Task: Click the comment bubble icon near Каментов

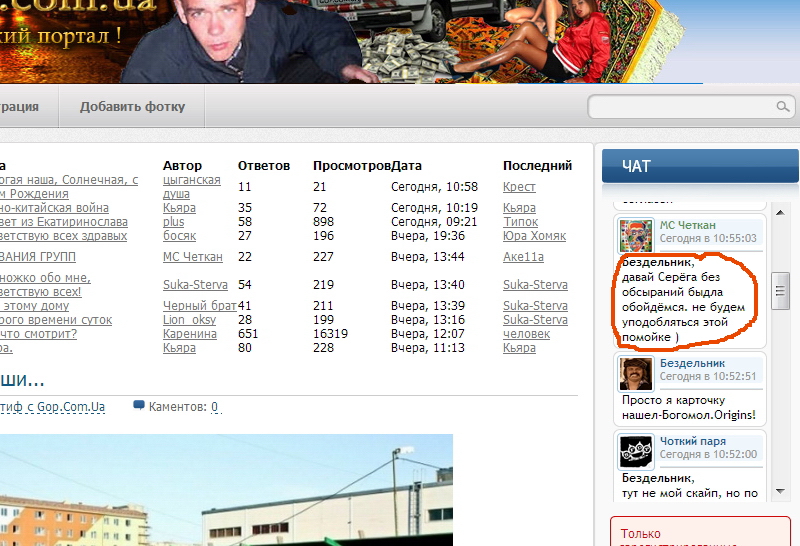Action: click(138, 406)
